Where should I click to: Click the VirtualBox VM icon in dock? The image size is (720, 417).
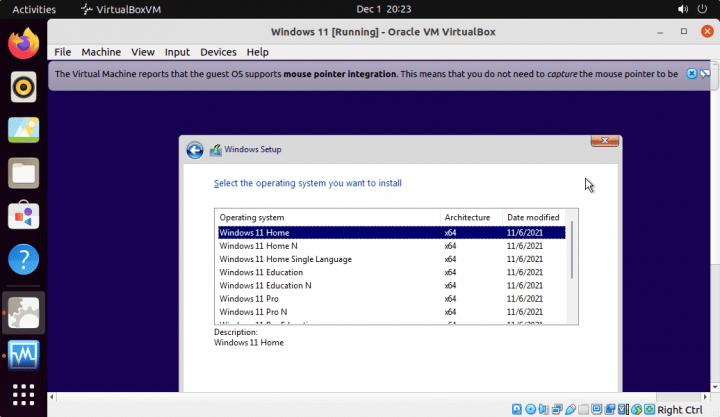tap(23, 313)
